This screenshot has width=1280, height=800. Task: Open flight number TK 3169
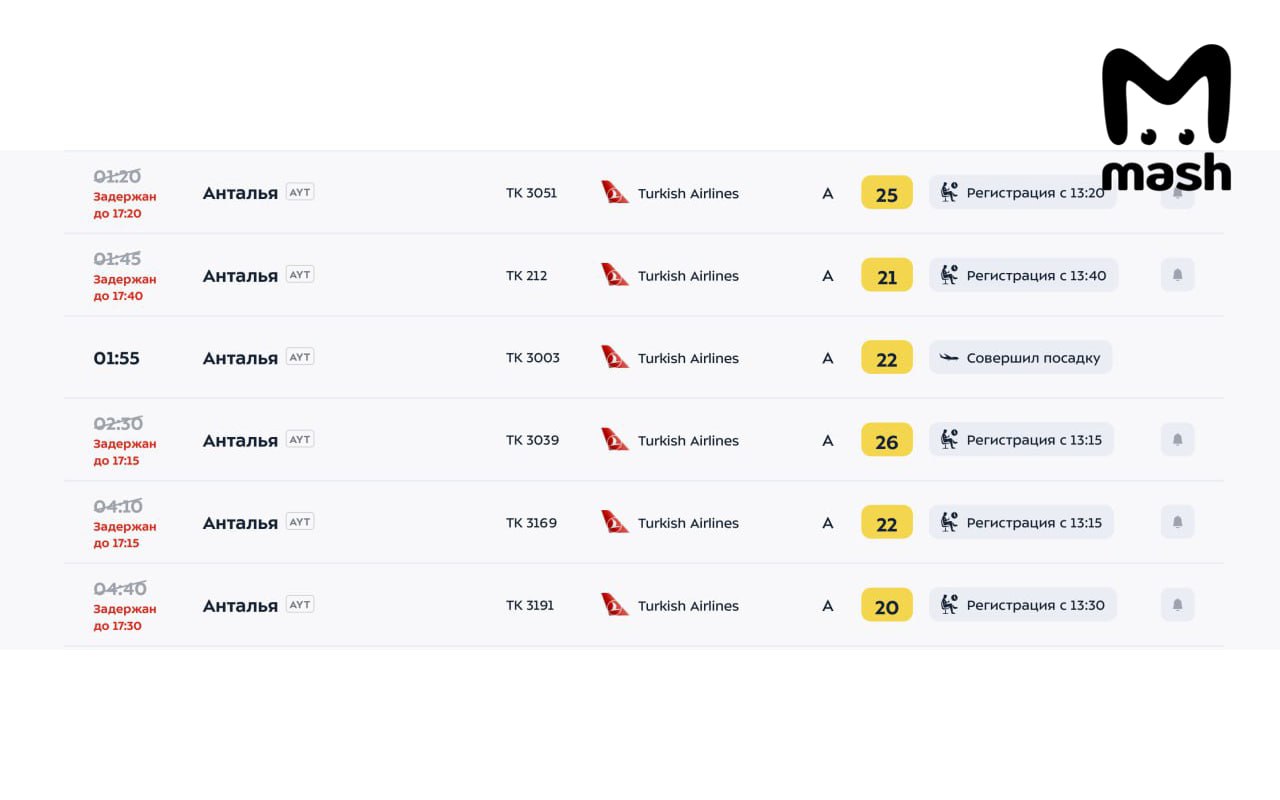pyautogui.click(x=531, y=522)
